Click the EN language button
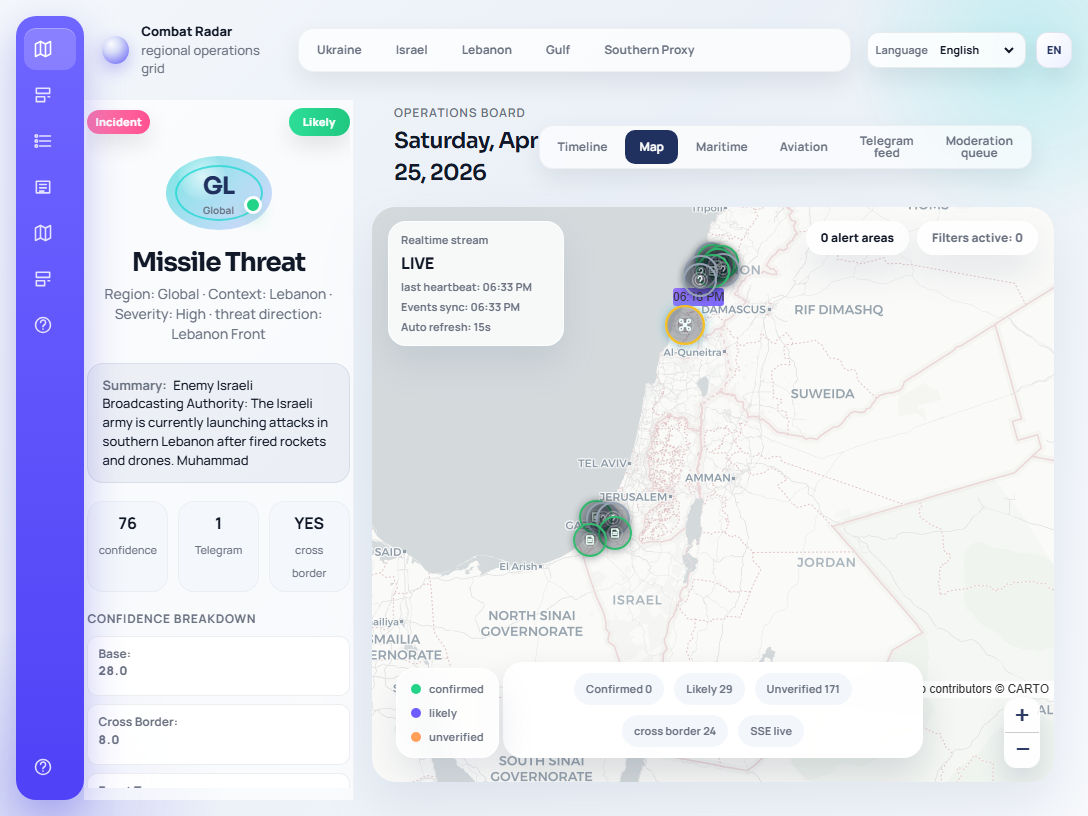The width and height of the screenshot is (1088, 816). 1053,50
